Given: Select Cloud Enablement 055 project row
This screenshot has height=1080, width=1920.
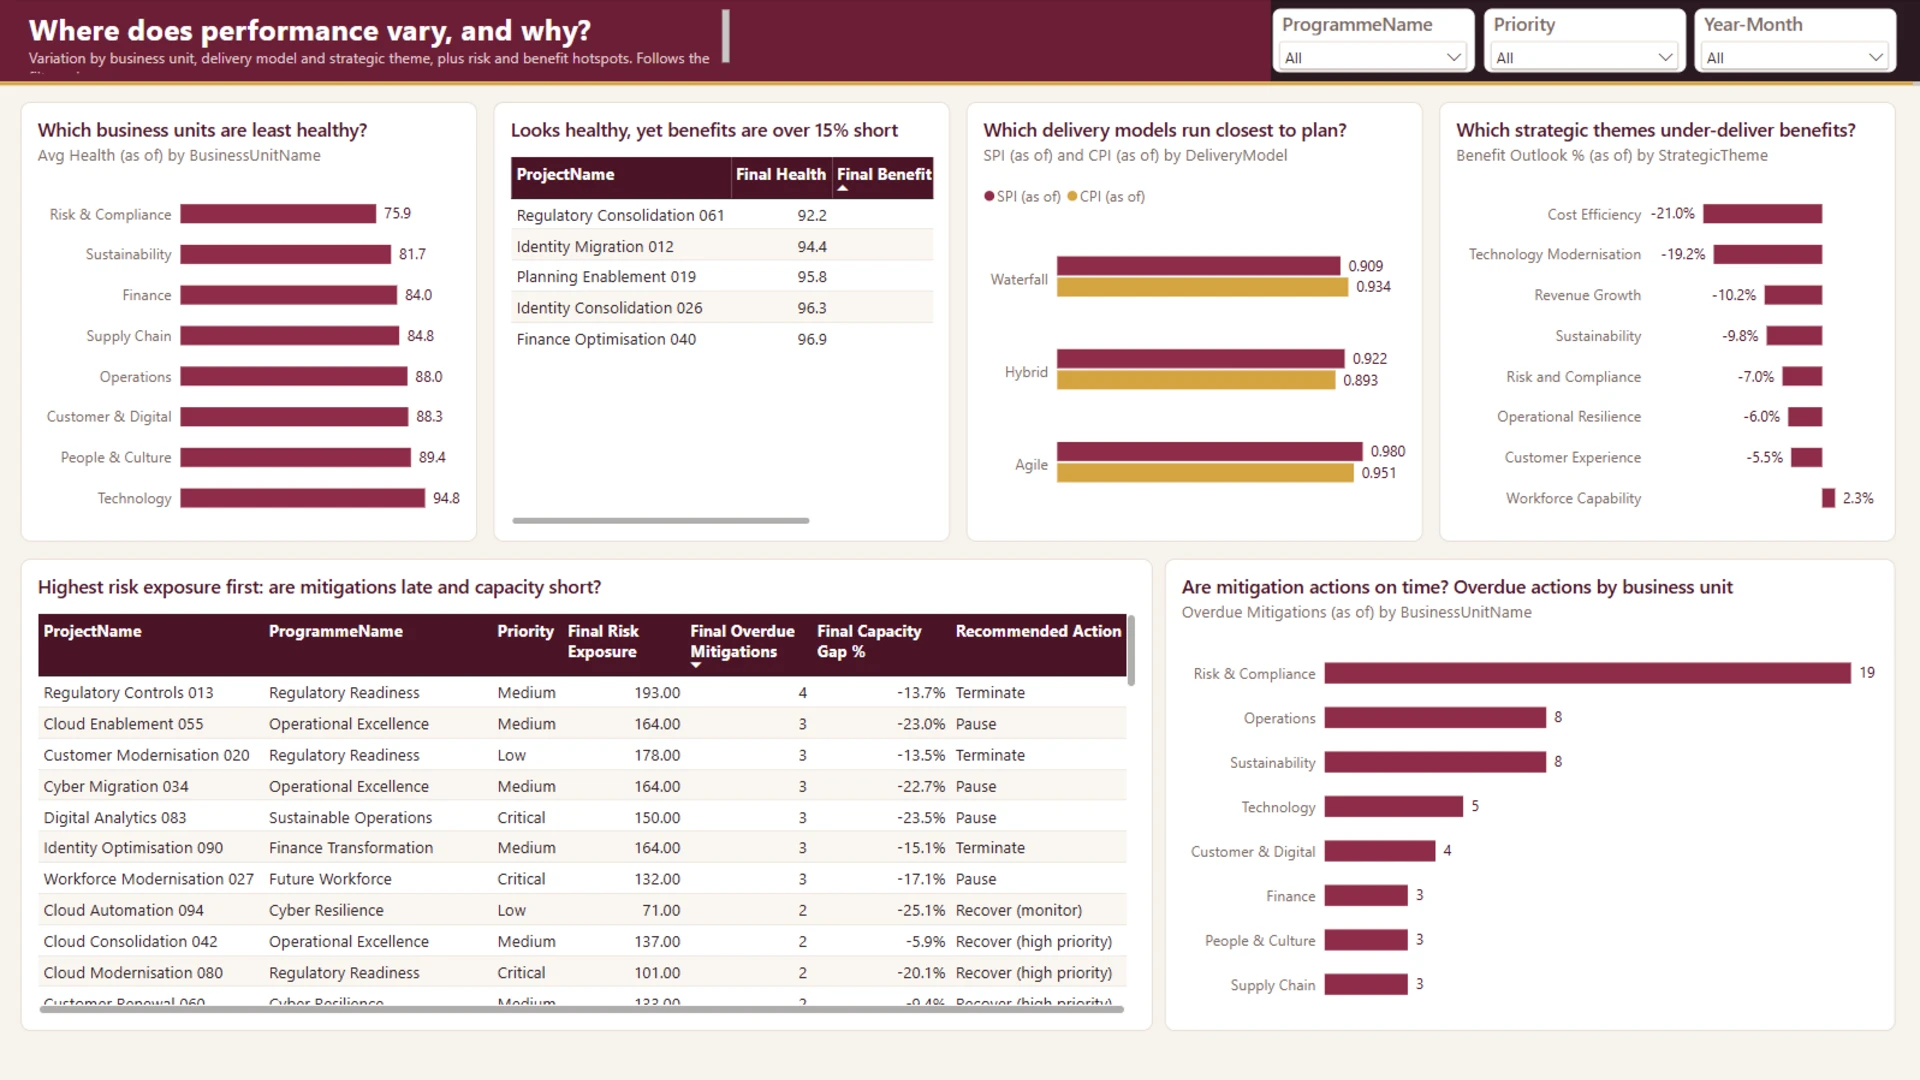Looking at the screenshot, I should 582,723.
